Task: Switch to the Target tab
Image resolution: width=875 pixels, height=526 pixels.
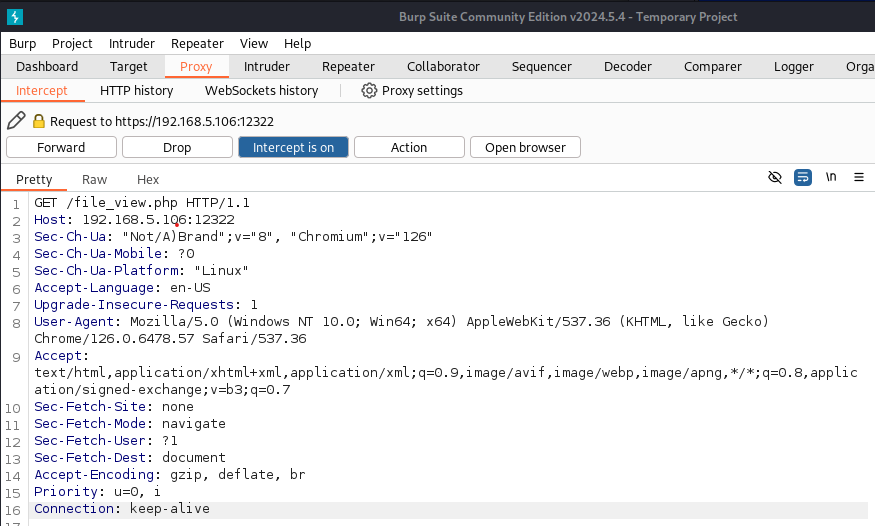Action: 128,66
